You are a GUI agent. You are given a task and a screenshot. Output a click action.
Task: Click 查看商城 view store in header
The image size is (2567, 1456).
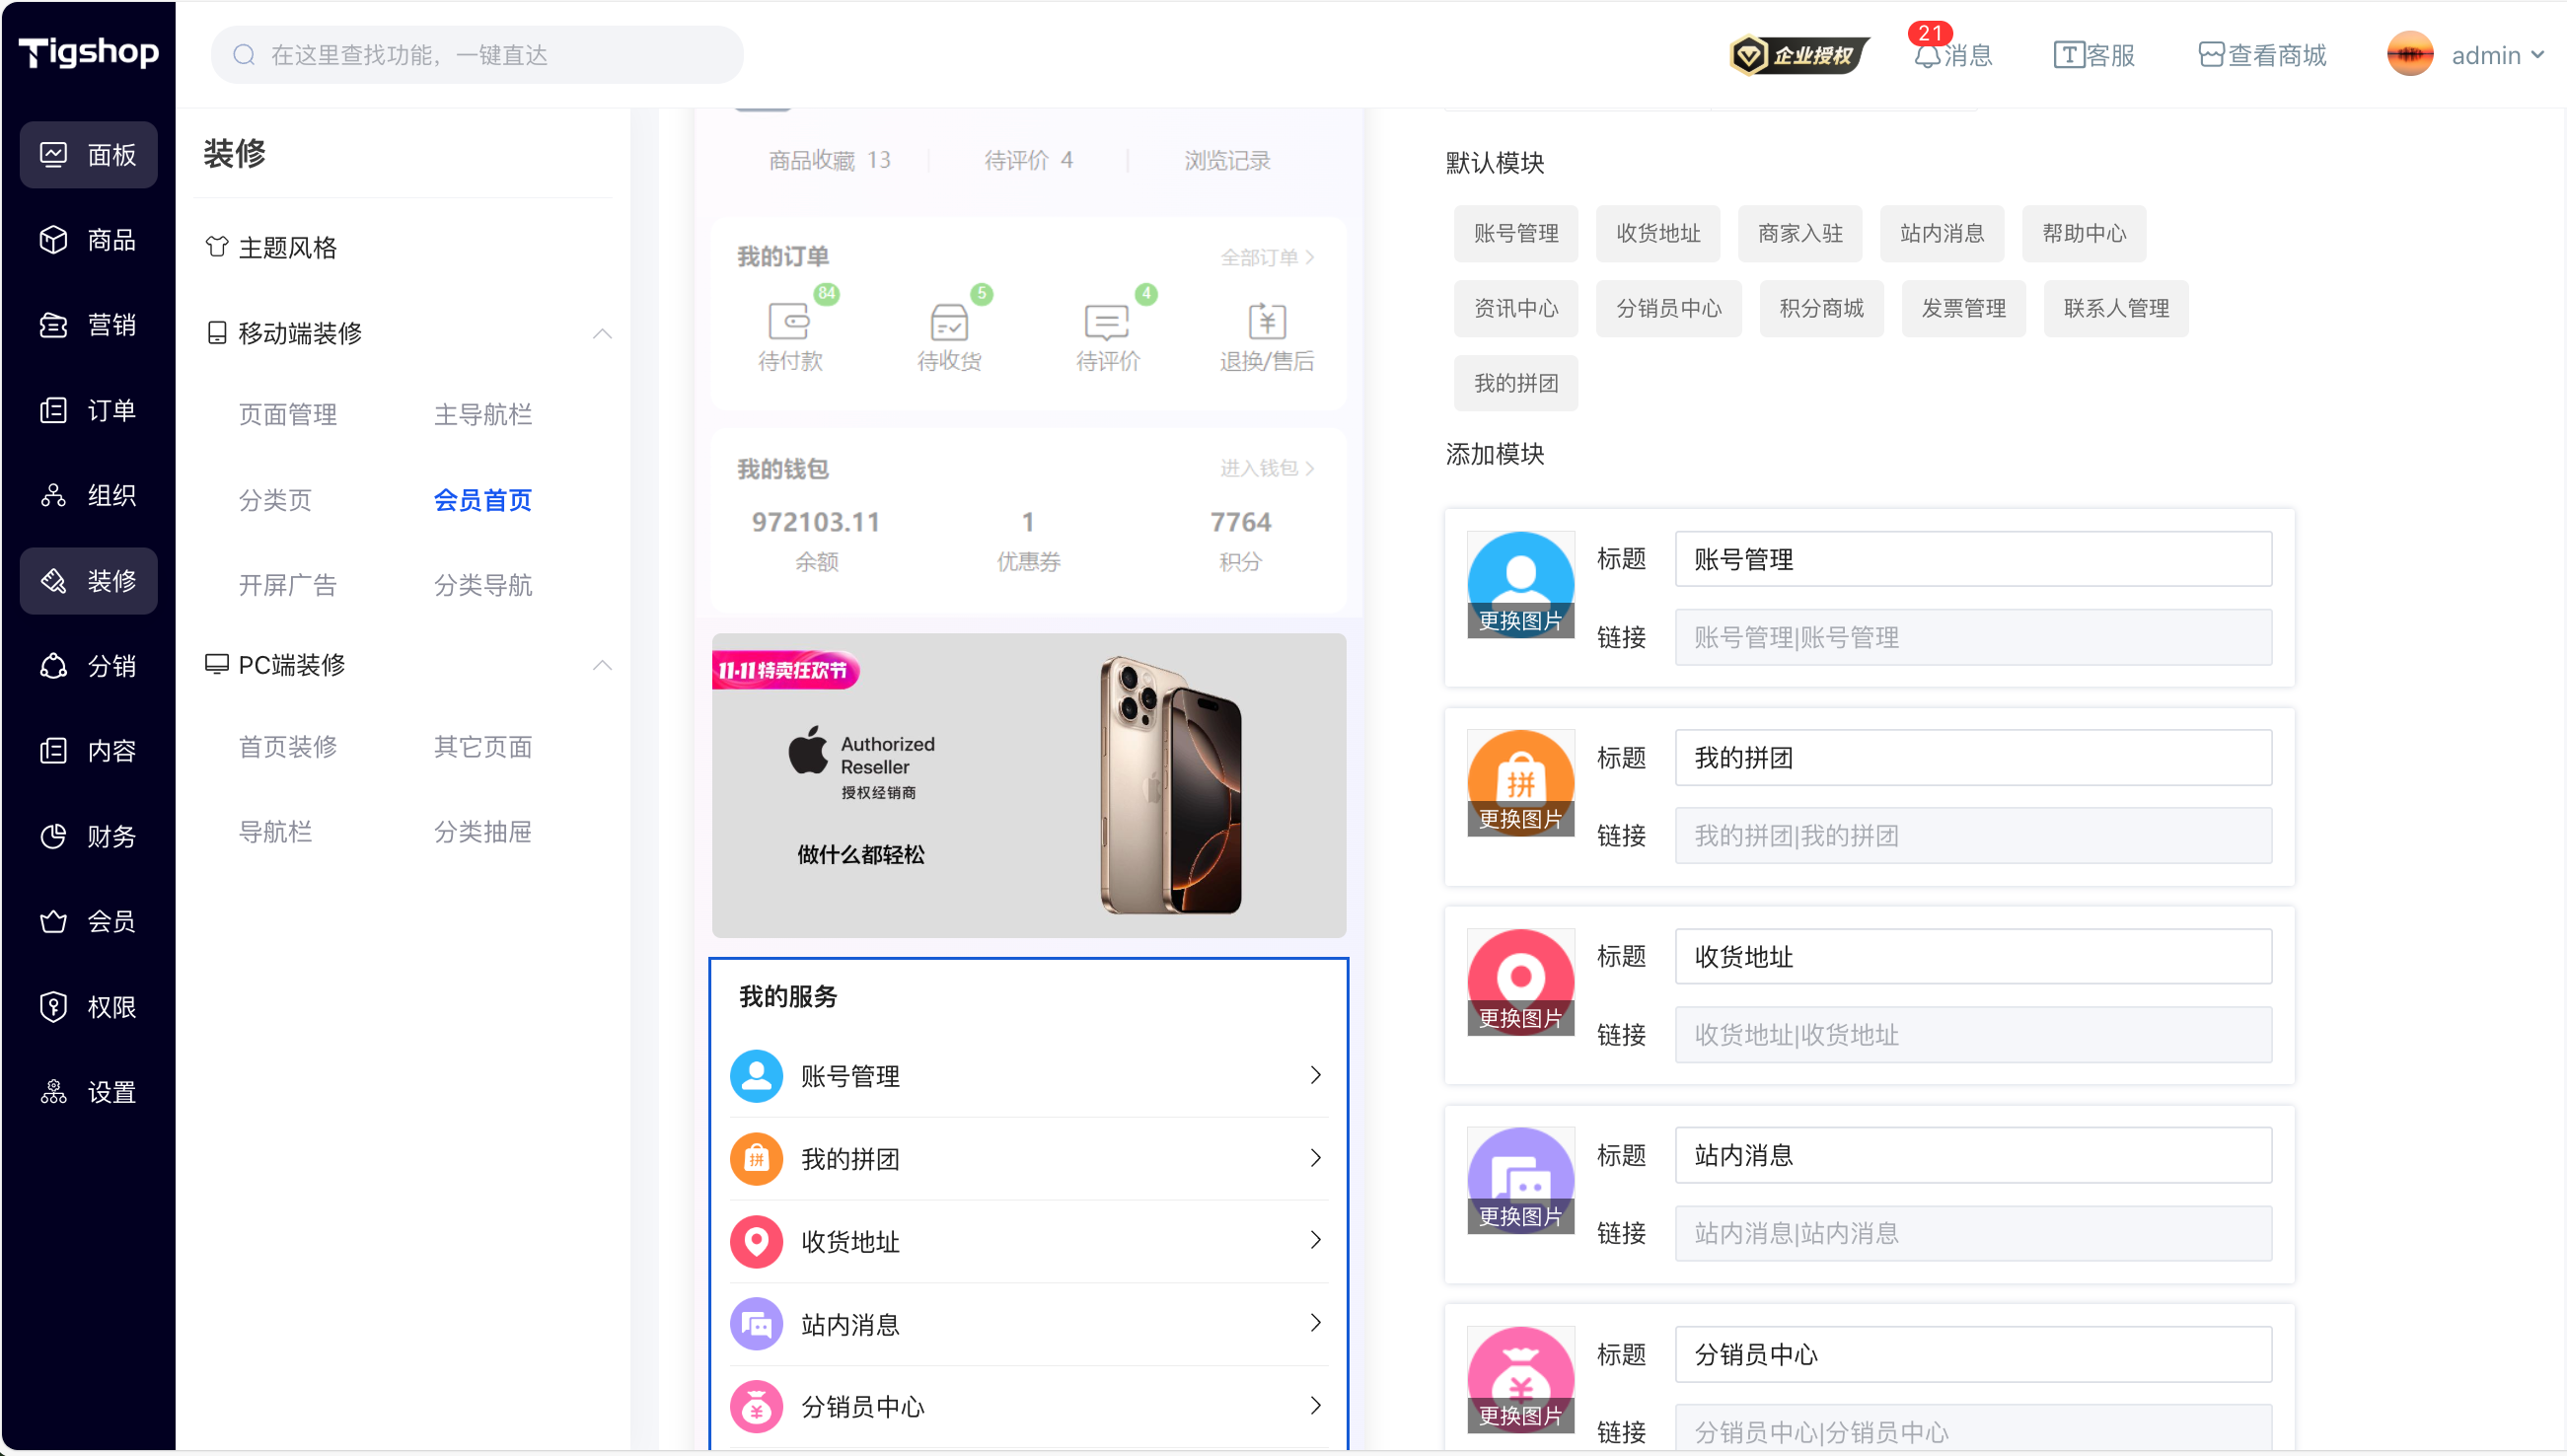[x=2262, y=55]
